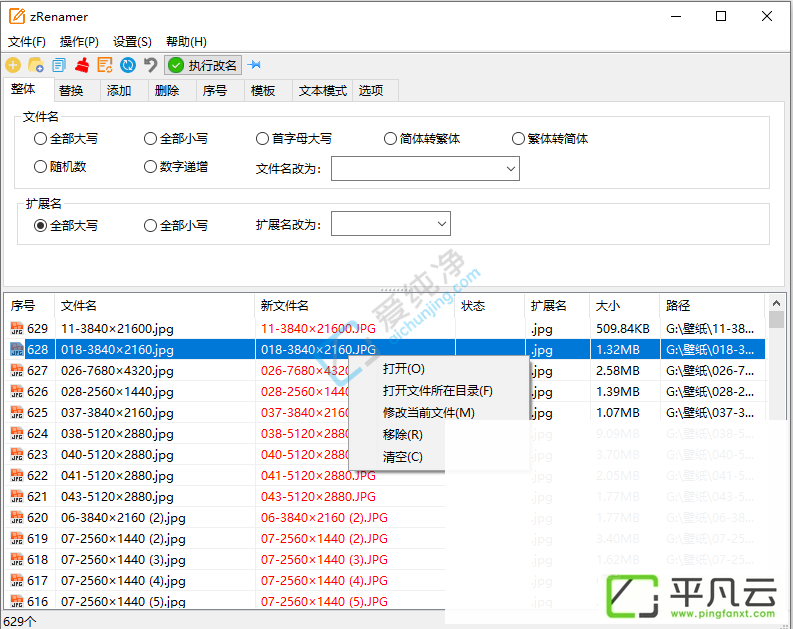Select file 041-5120×2880.jpg in the list
This screenshot has width=793, height=629.
coord(117,476)
